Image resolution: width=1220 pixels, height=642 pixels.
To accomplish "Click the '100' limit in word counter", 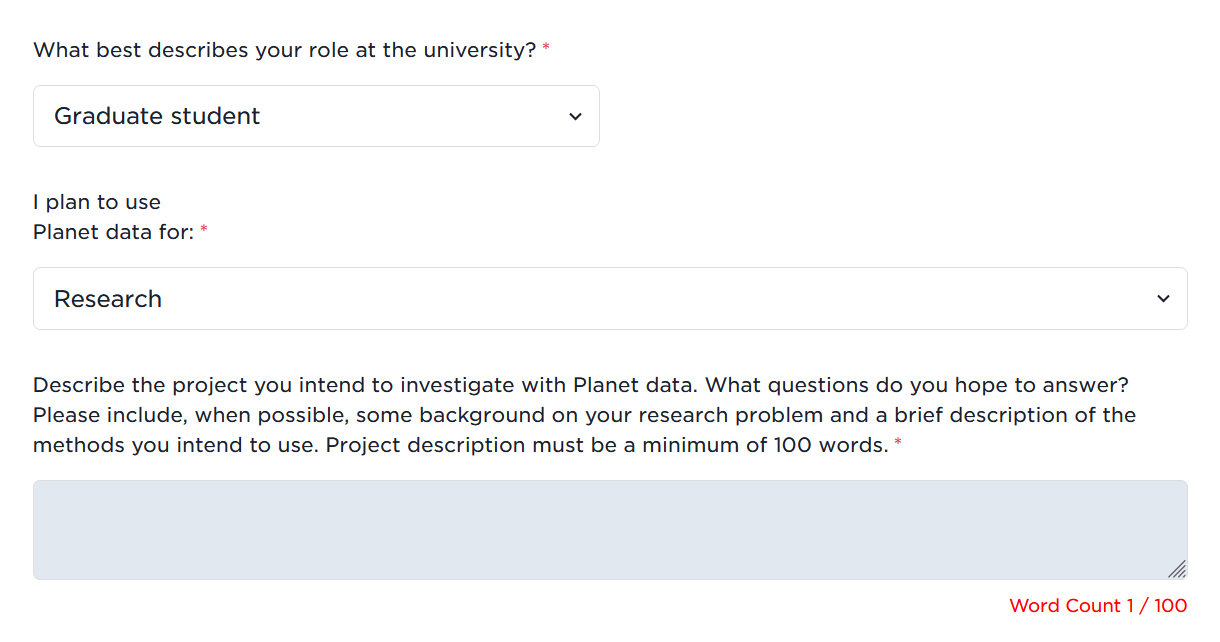I will tap(1171, 605).
